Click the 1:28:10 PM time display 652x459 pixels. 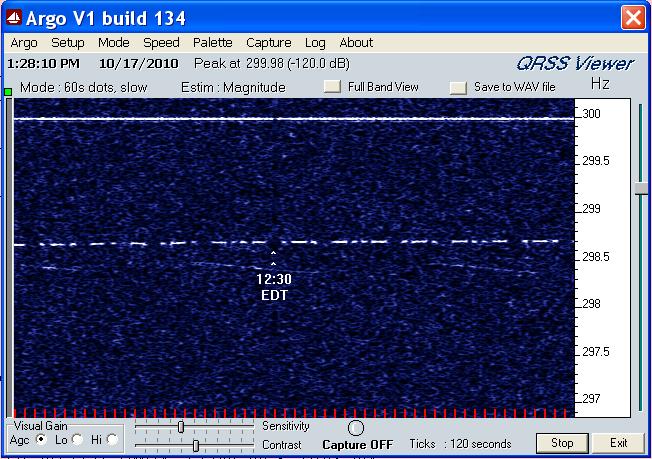43,64
